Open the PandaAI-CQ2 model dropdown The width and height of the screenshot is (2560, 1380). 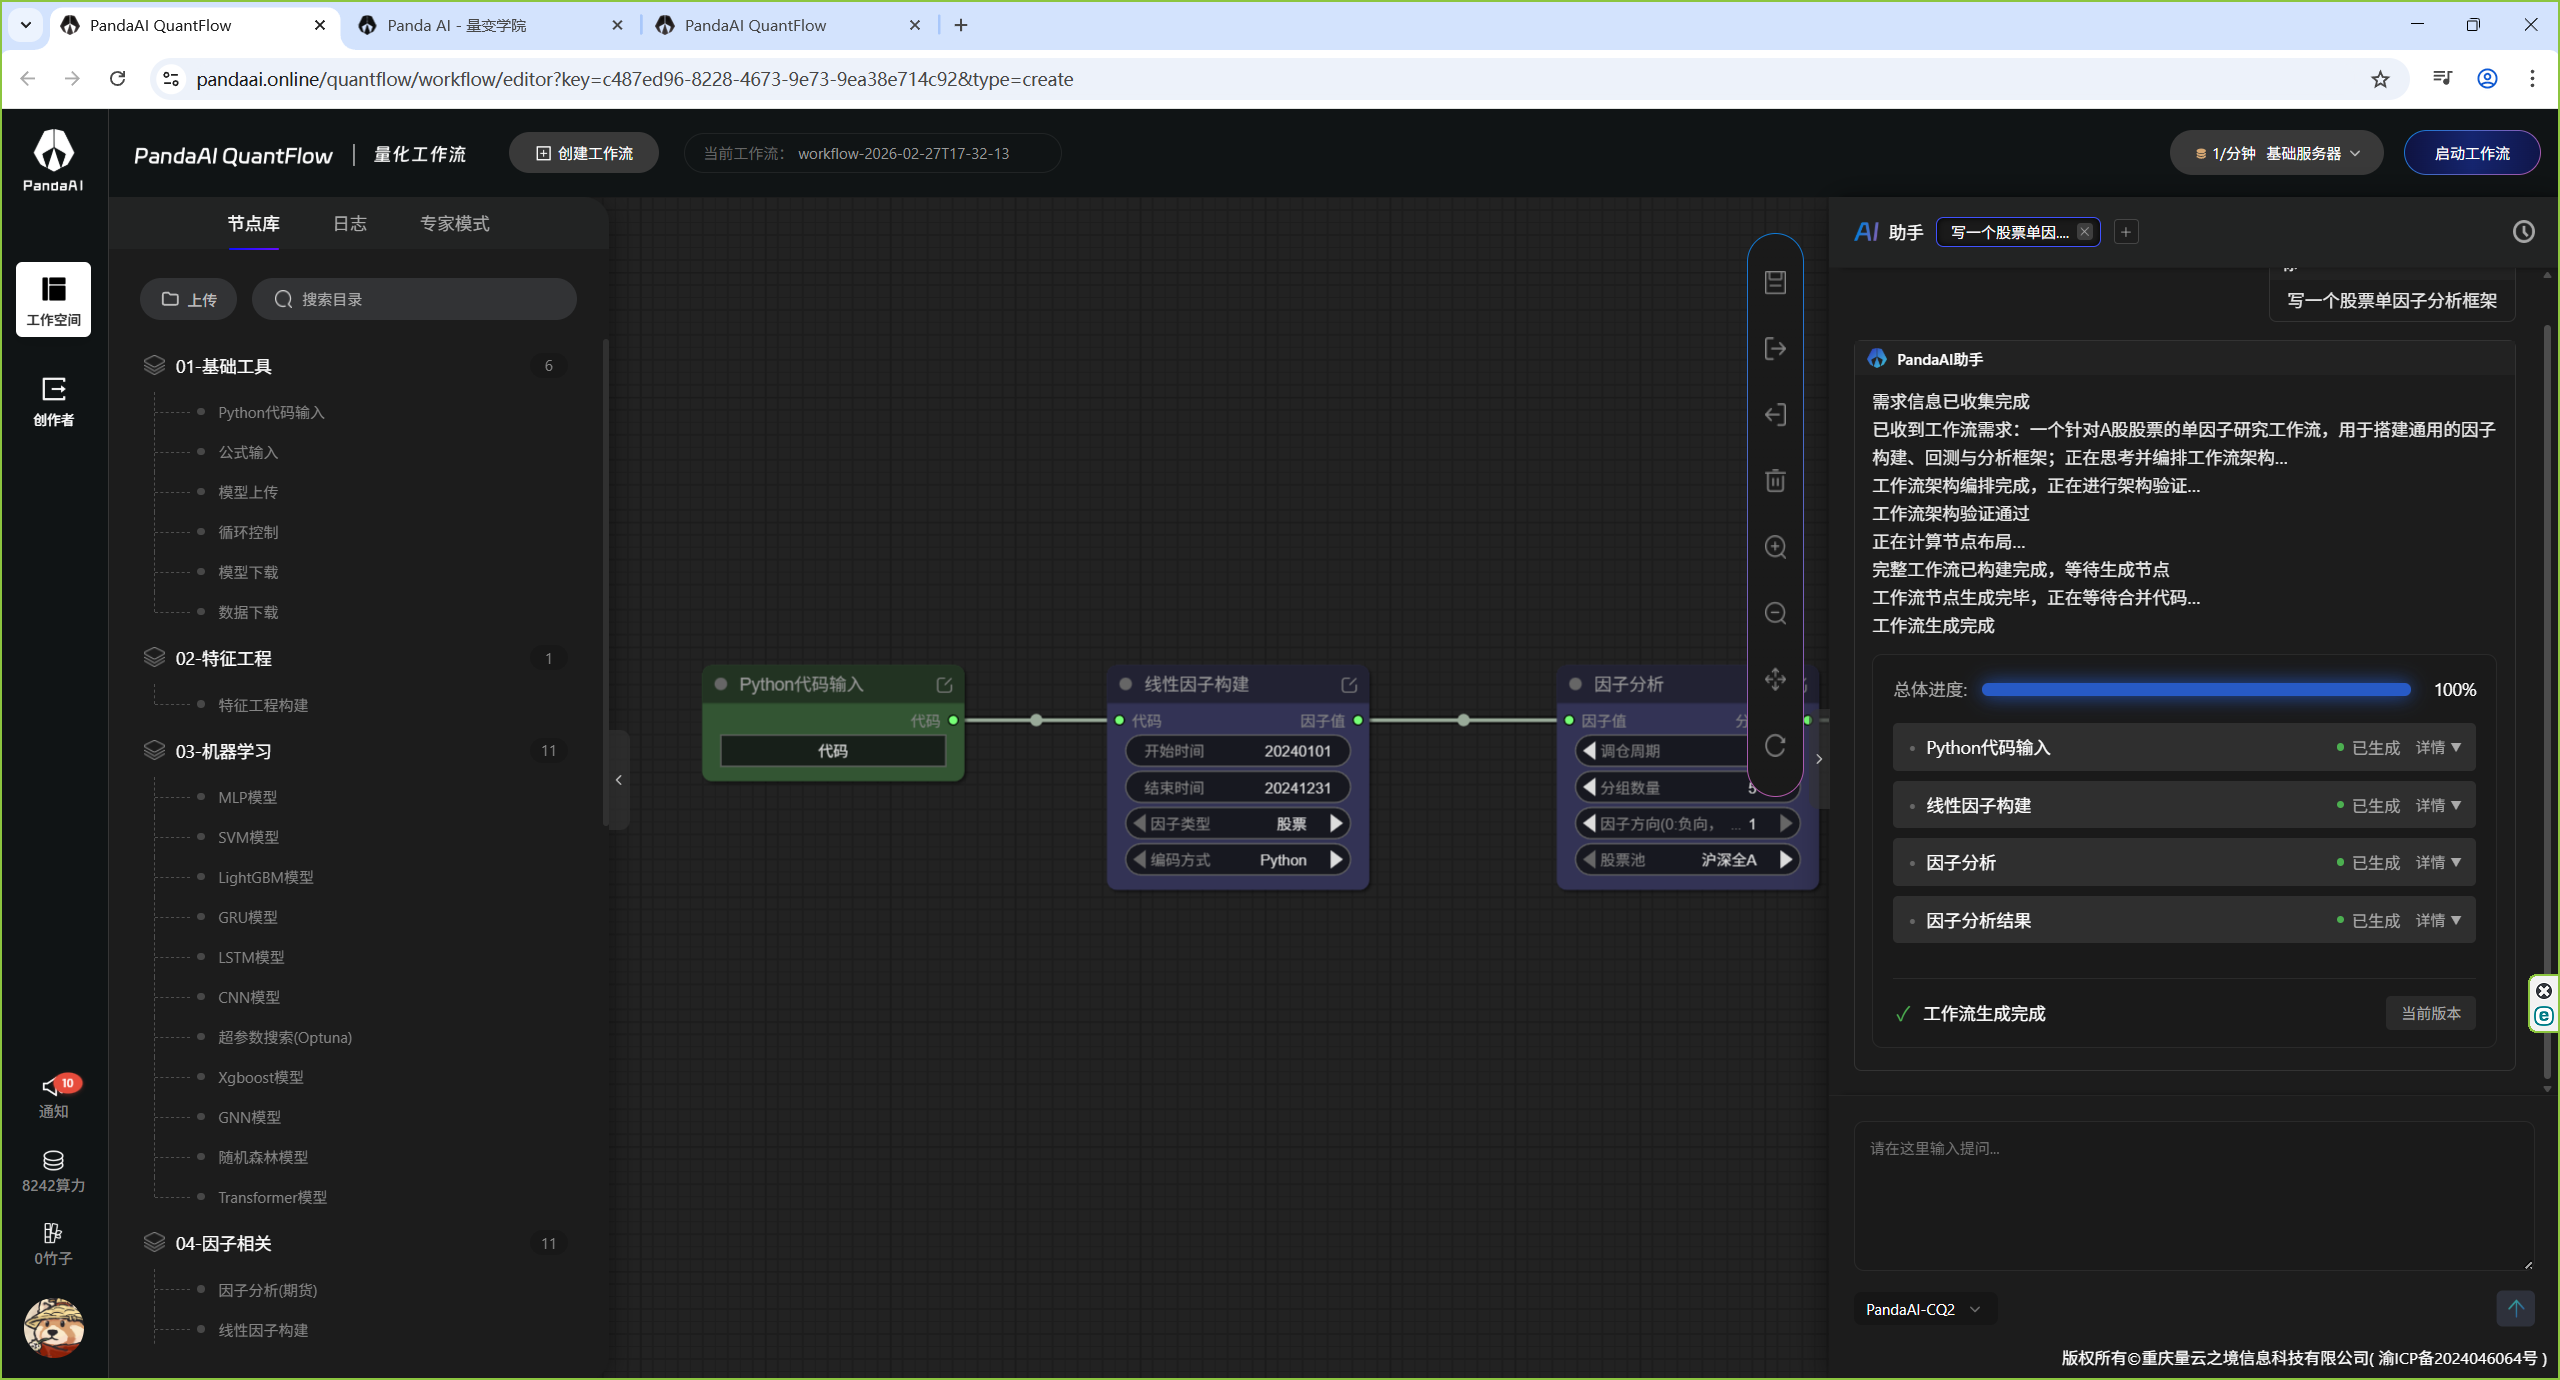(1924, 1309)
